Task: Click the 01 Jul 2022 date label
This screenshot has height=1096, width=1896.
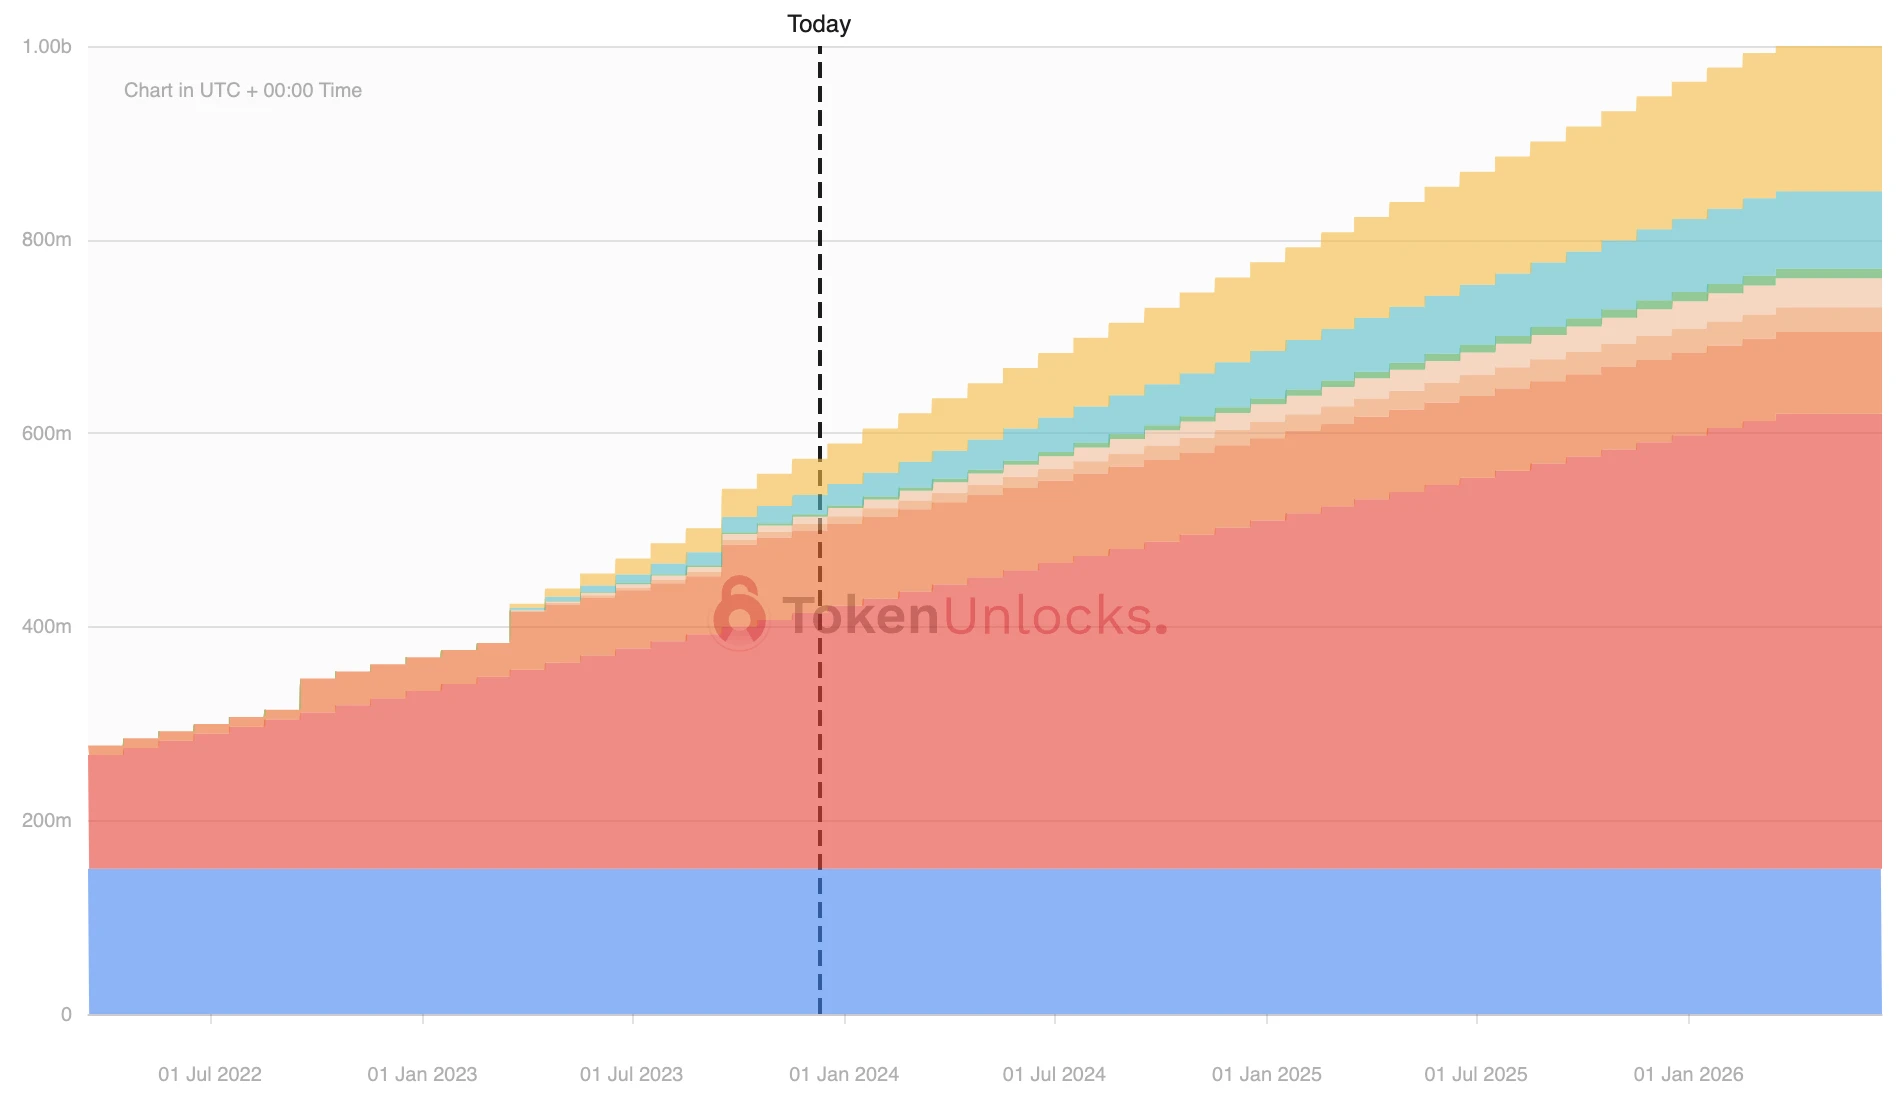Action: (210, 1074)
